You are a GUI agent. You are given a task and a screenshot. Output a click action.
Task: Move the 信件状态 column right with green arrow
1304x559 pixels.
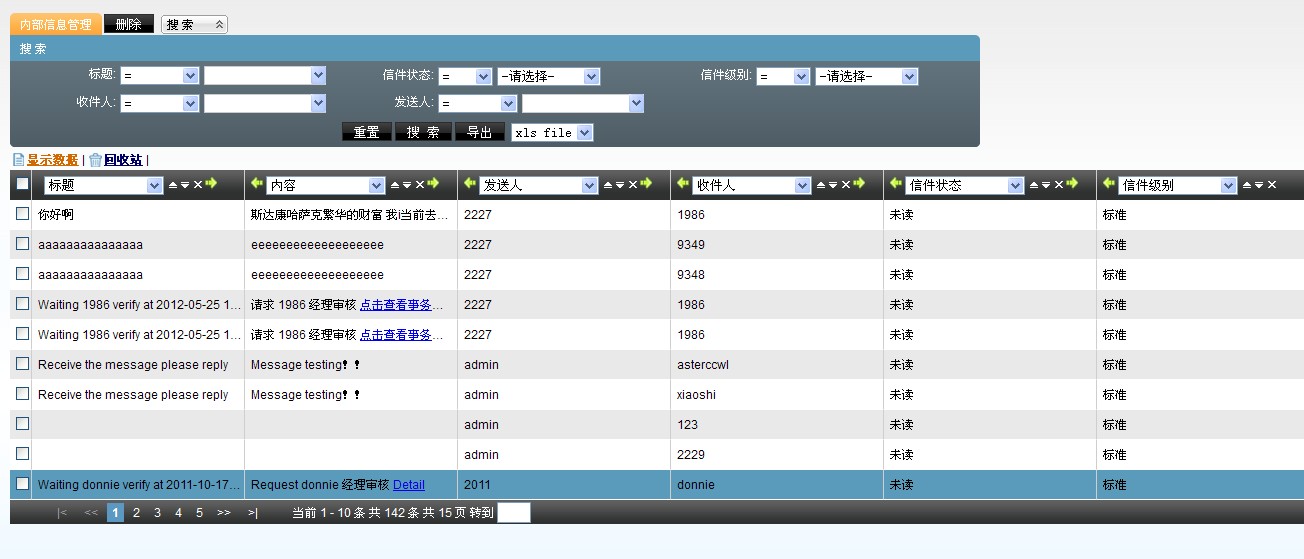(x=1072, y=184)
